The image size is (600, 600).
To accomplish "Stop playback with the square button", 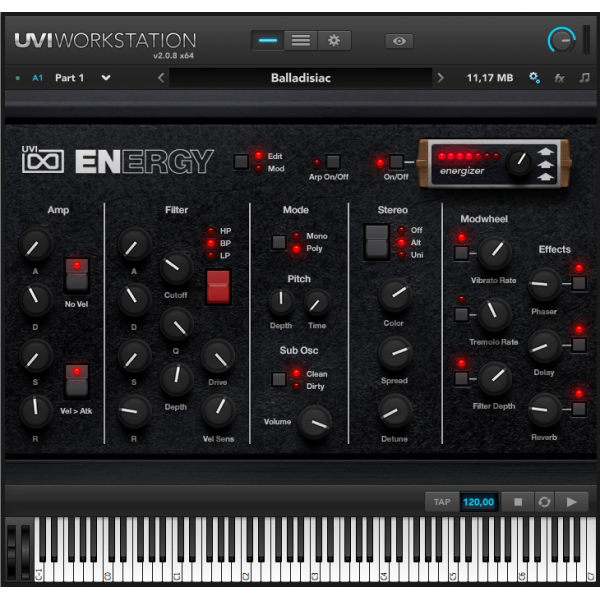I will [518, 502].
